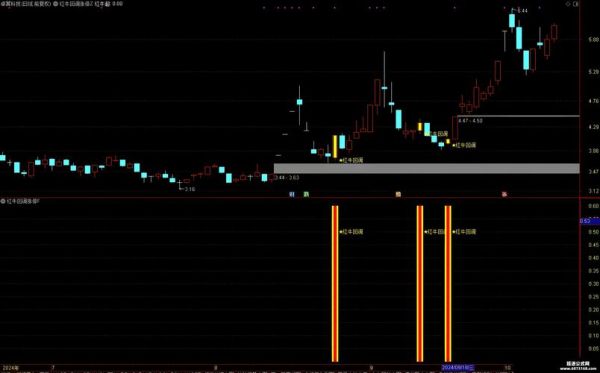Image resolution: width=600 pixels, height=373 pixels.
Task: Click the circle icon before 红牛回调 indicator title
Action: coord(56,3)
